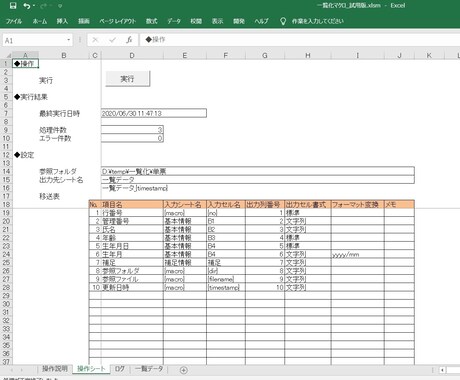Switch to the ページレイアウト ribbon tab

[x=117, y=21]
